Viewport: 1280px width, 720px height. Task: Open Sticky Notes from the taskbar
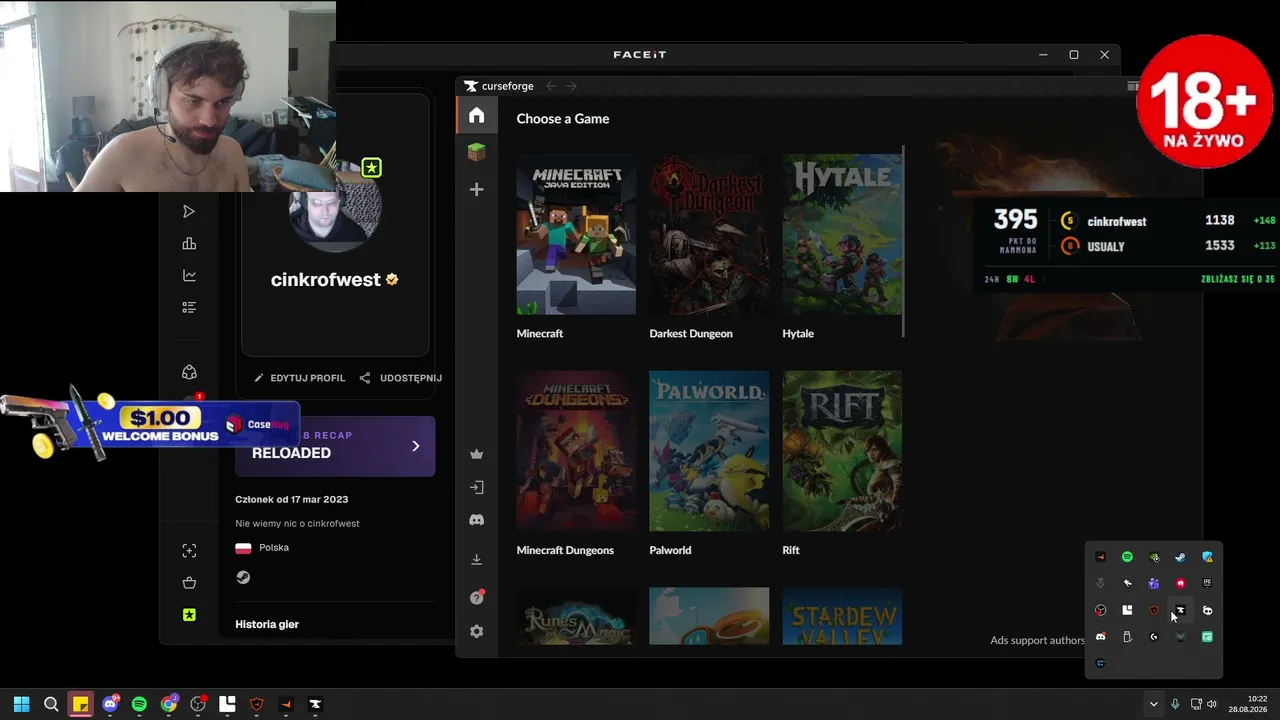tap(80, 704)
